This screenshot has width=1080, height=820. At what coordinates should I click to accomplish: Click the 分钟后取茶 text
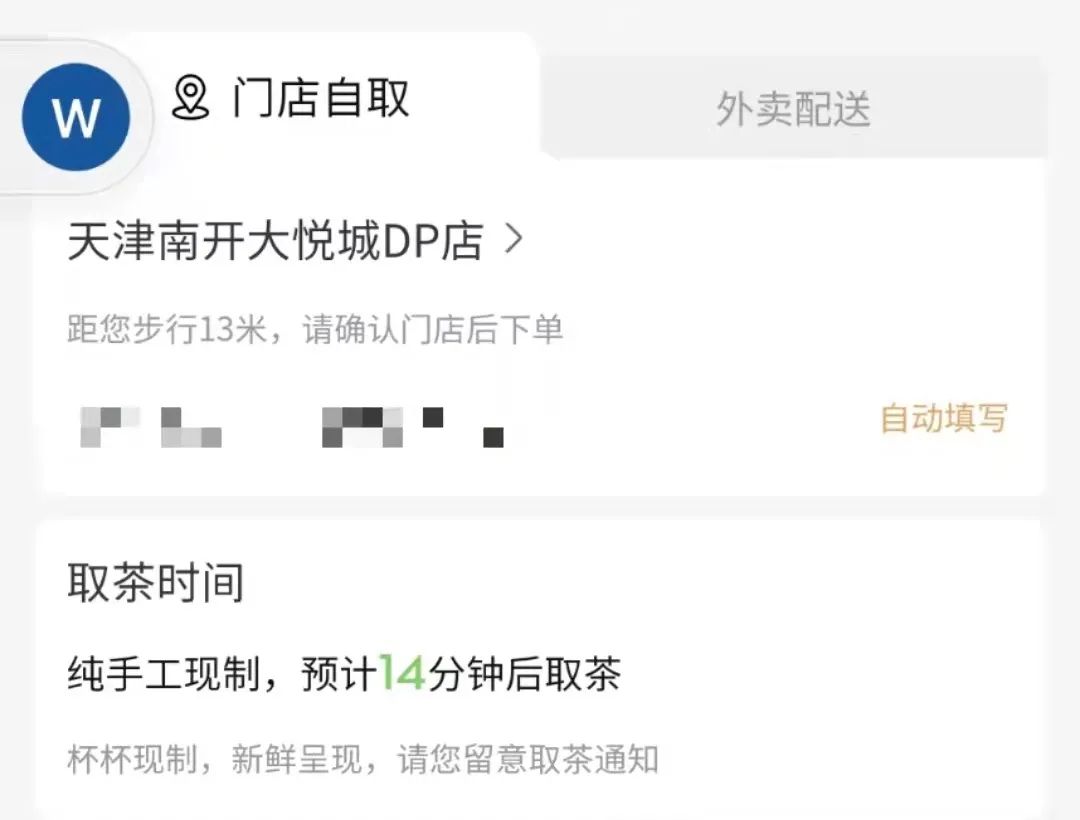click(525, 673)
